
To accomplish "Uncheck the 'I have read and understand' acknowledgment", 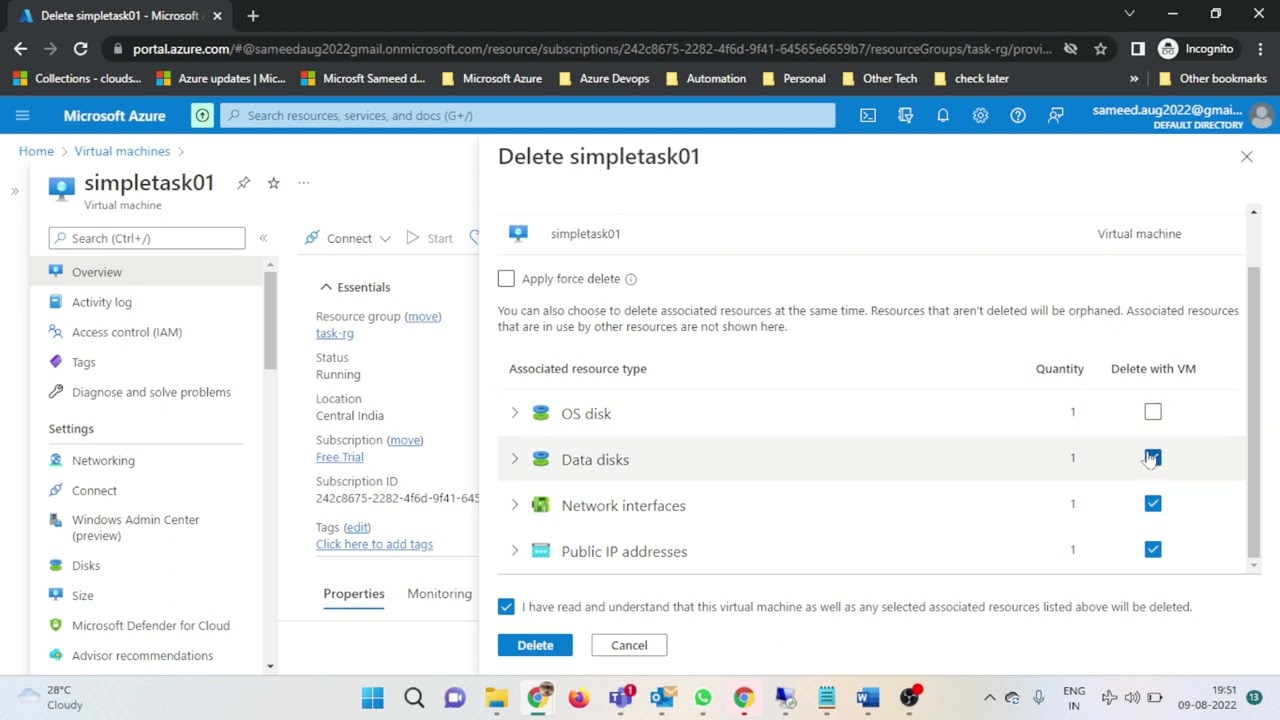I will click(506, 607).
